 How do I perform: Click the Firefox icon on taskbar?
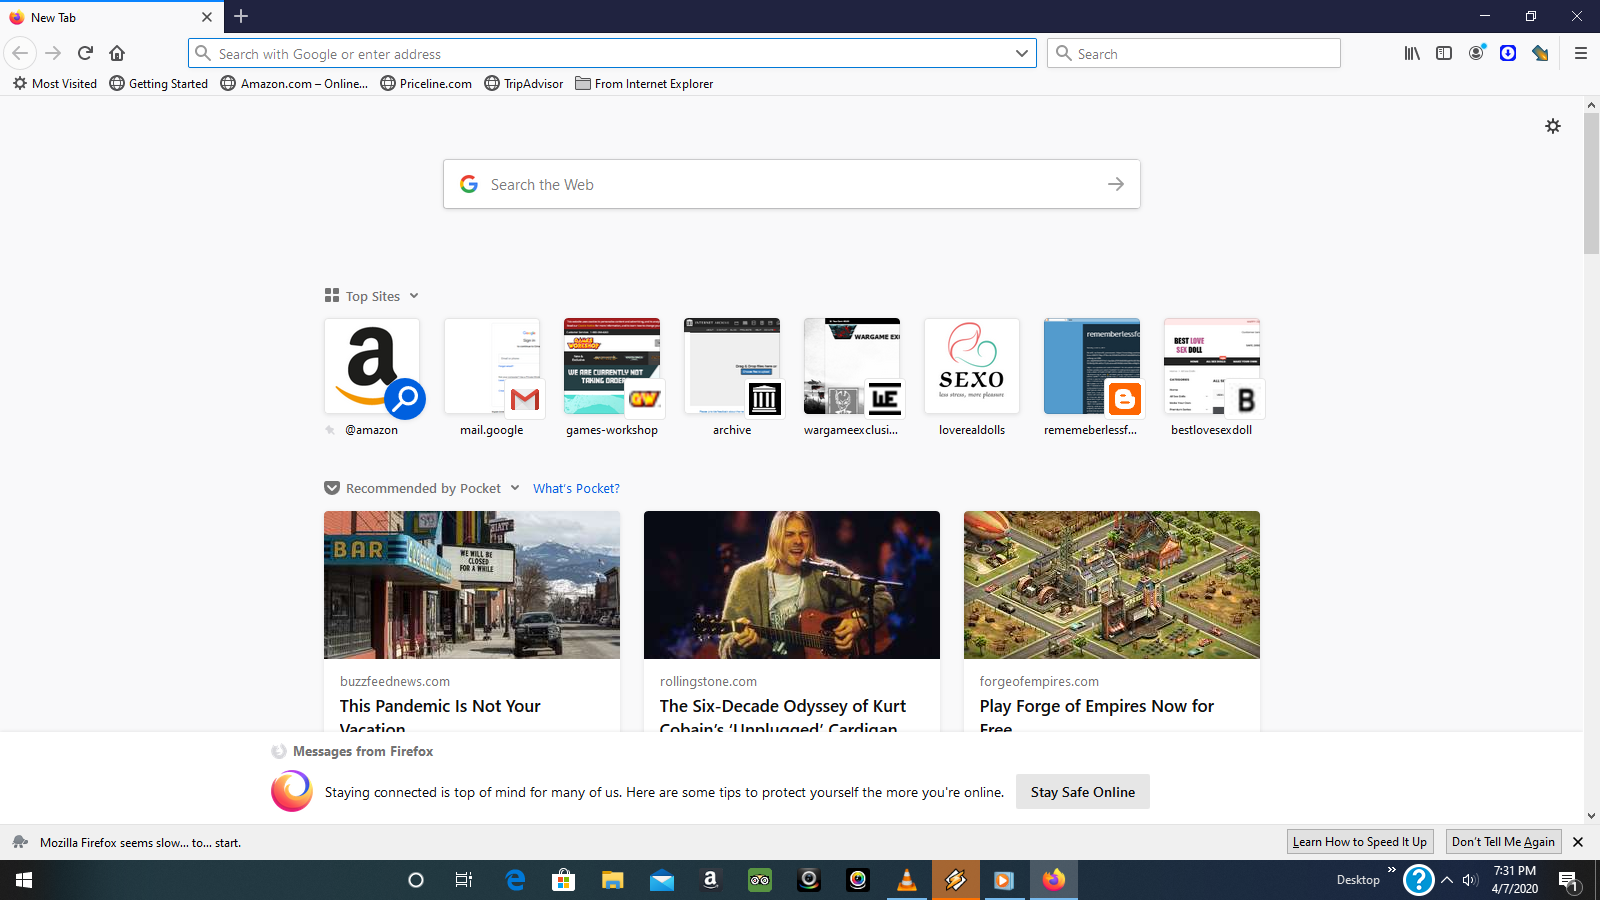1054,880
